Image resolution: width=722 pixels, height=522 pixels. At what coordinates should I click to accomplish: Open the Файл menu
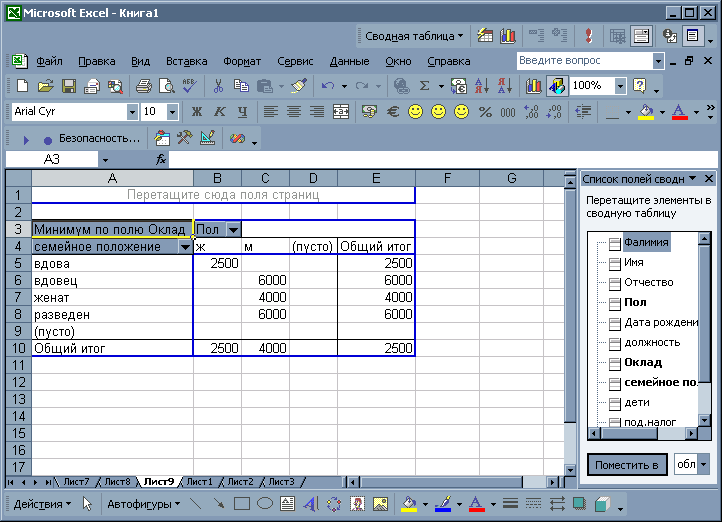coord(49,61)
